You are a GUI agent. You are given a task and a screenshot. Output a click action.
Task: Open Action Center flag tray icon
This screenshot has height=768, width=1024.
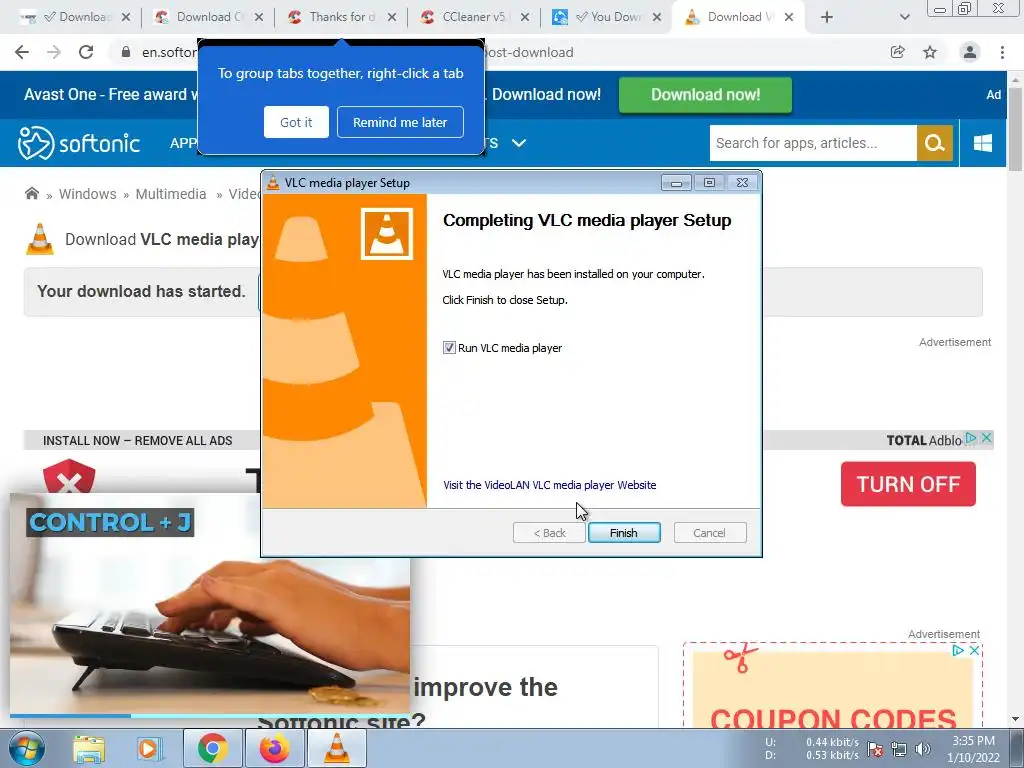tap(875, 749)
